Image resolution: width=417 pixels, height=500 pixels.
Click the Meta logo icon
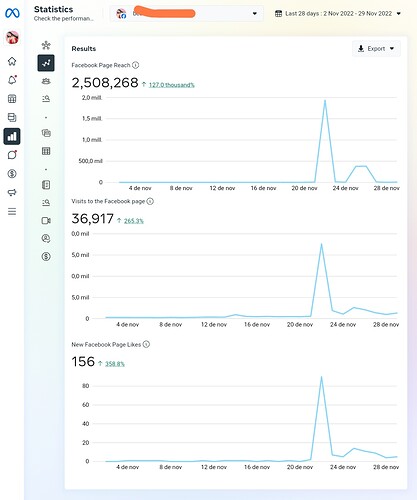[12, 13]
